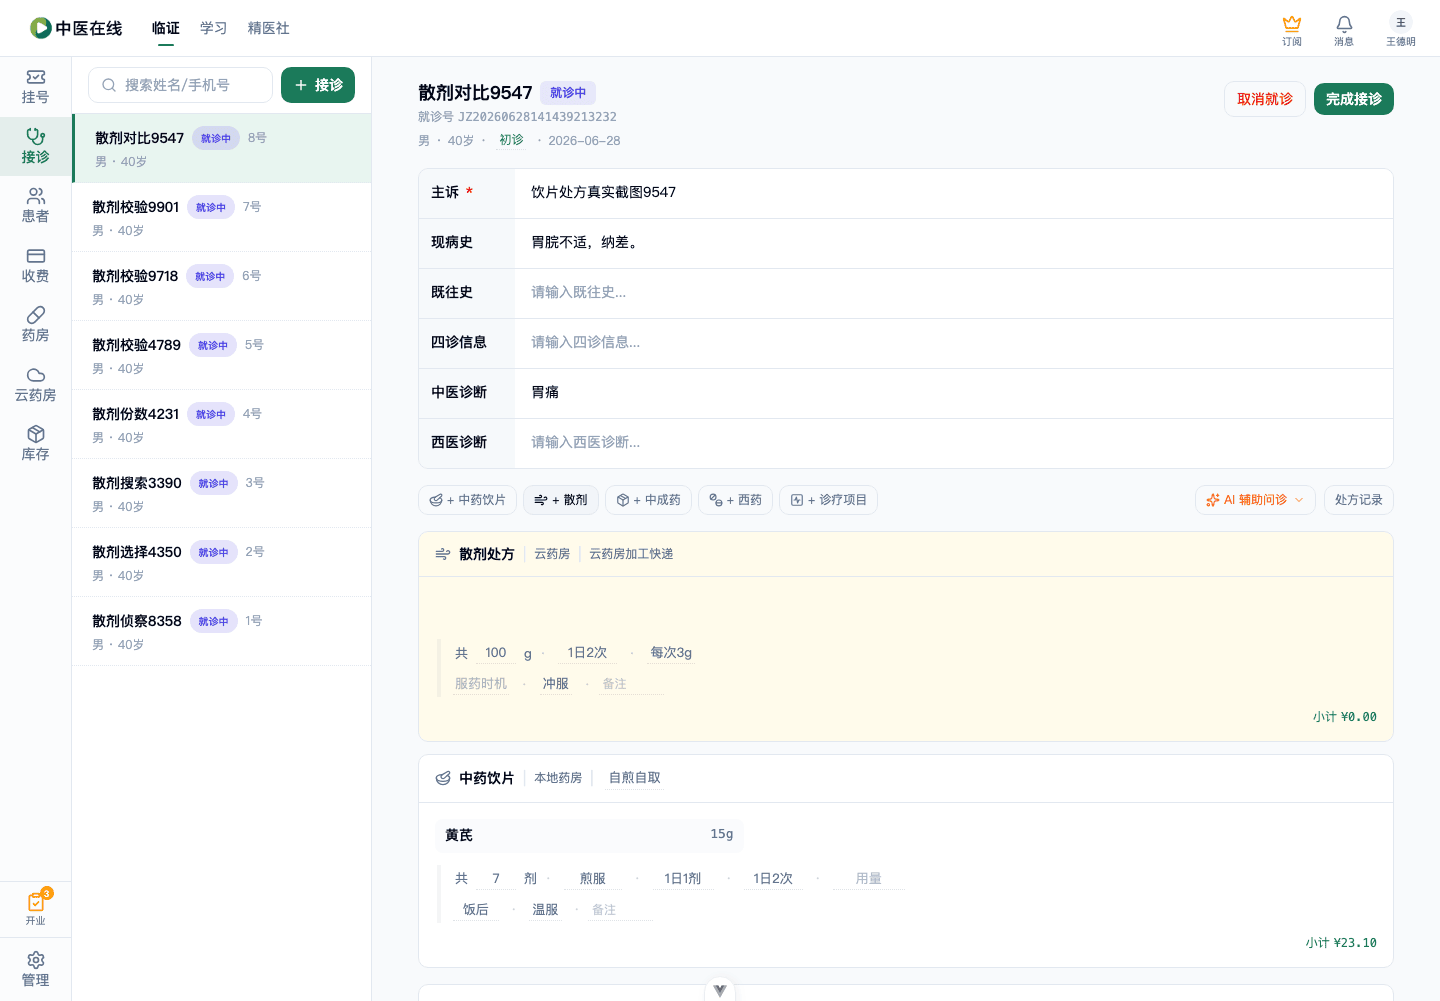The width and height of the screenshot is (1440, 1001).
Task: Add a 诊疗项目 item
Action: point(829,500)
